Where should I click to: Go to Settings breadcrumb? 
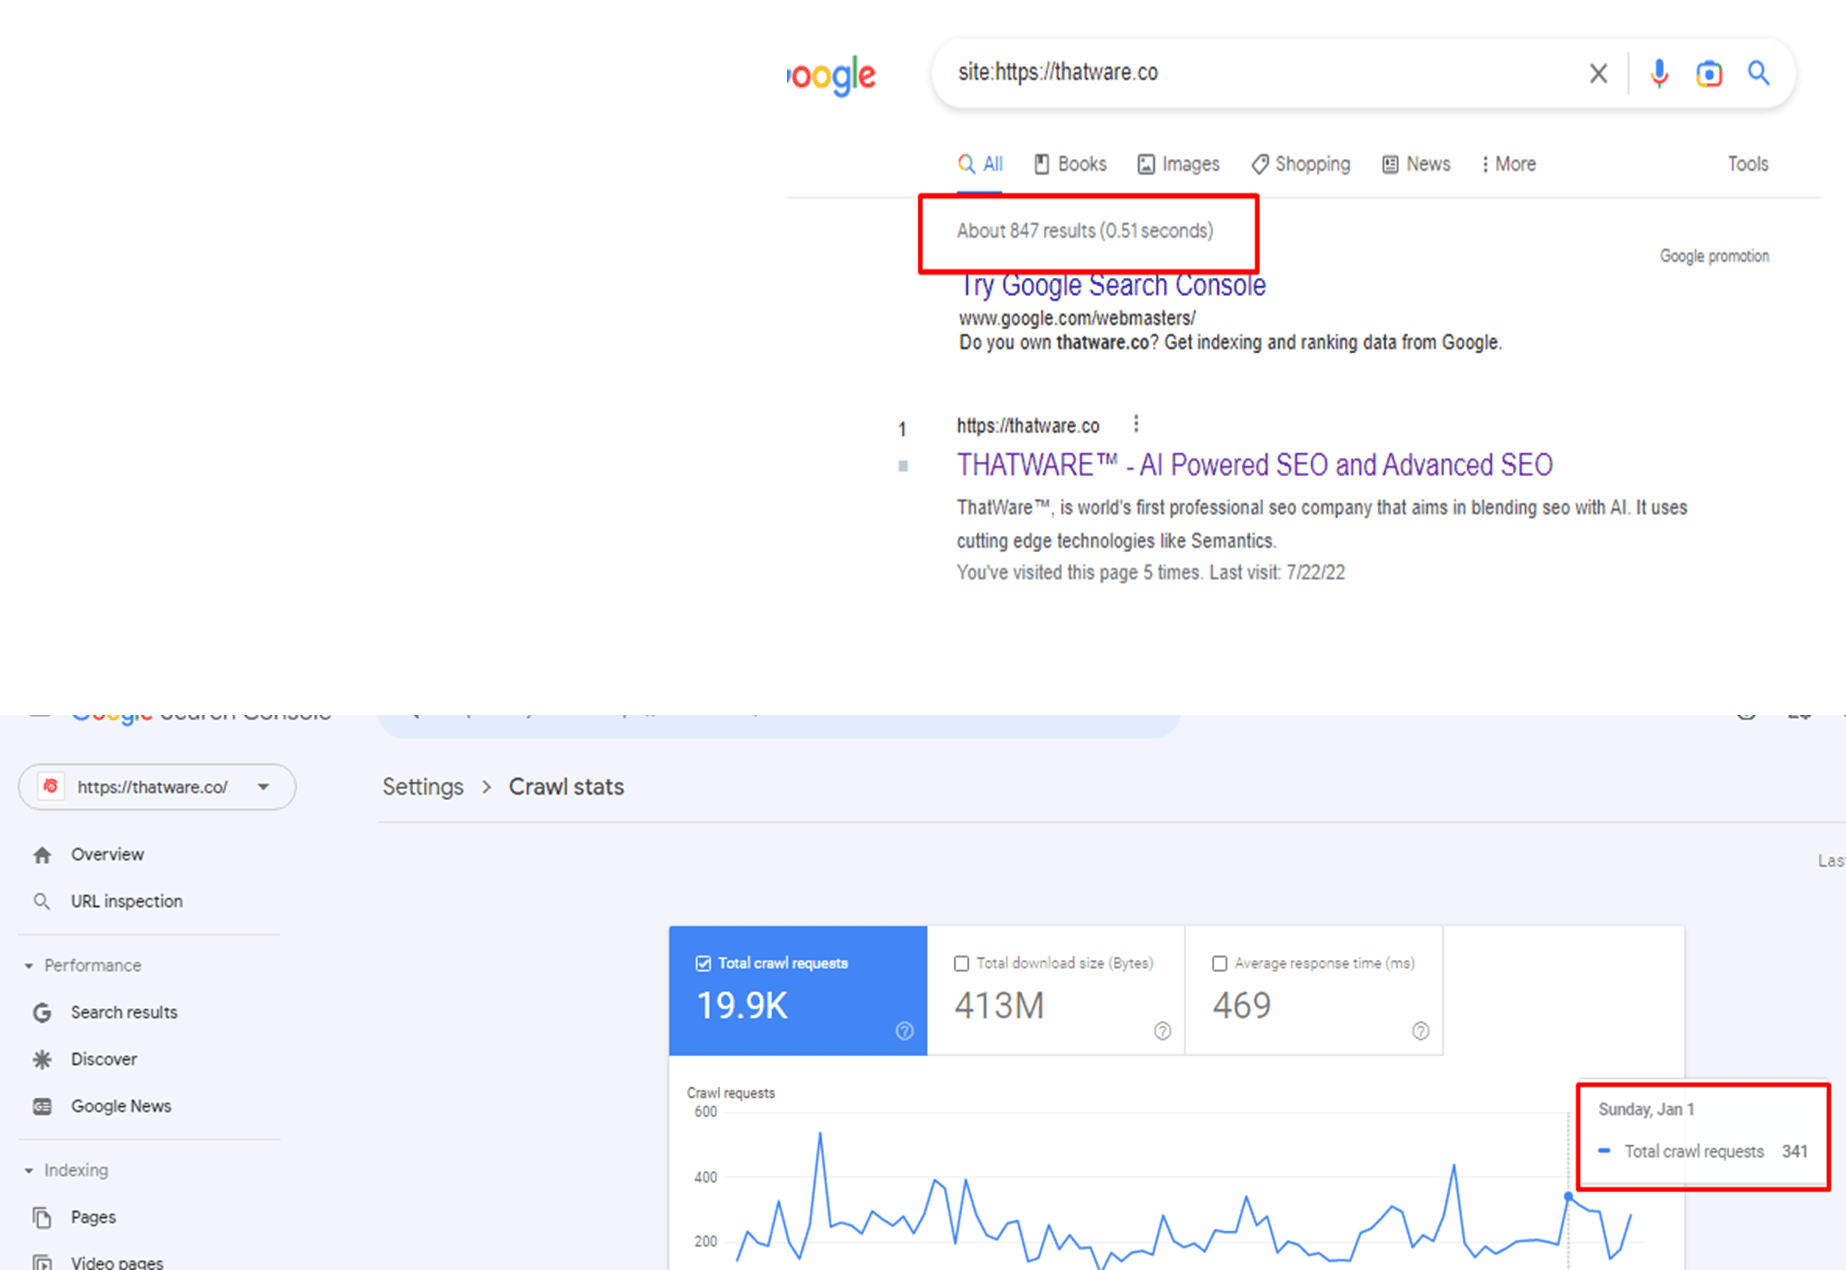point(423,787)
